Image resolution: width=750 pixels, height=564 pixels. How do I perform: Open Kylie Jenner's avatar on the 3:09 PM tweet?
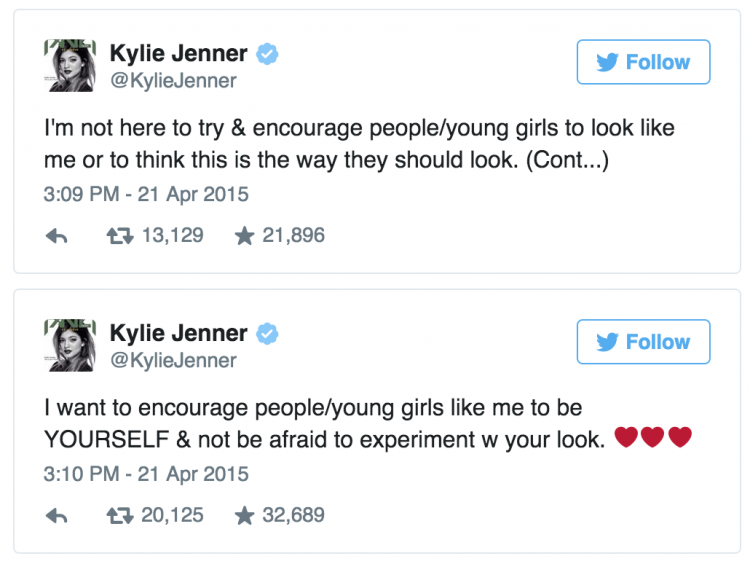pos(69,65)
